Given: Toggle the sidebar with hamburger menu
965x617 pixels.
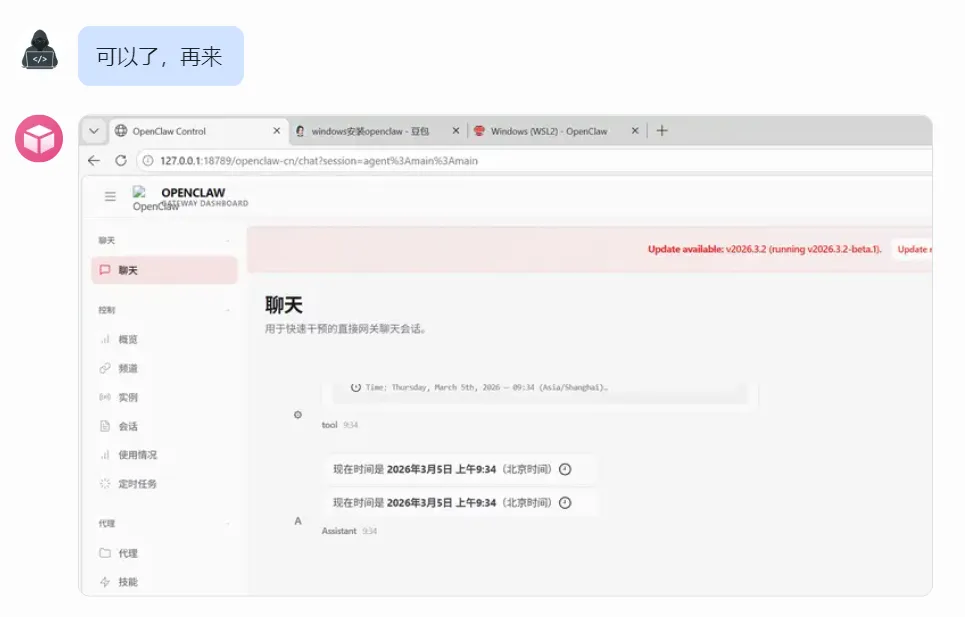Looking at the screenshot, I should (x=109, y=197).
